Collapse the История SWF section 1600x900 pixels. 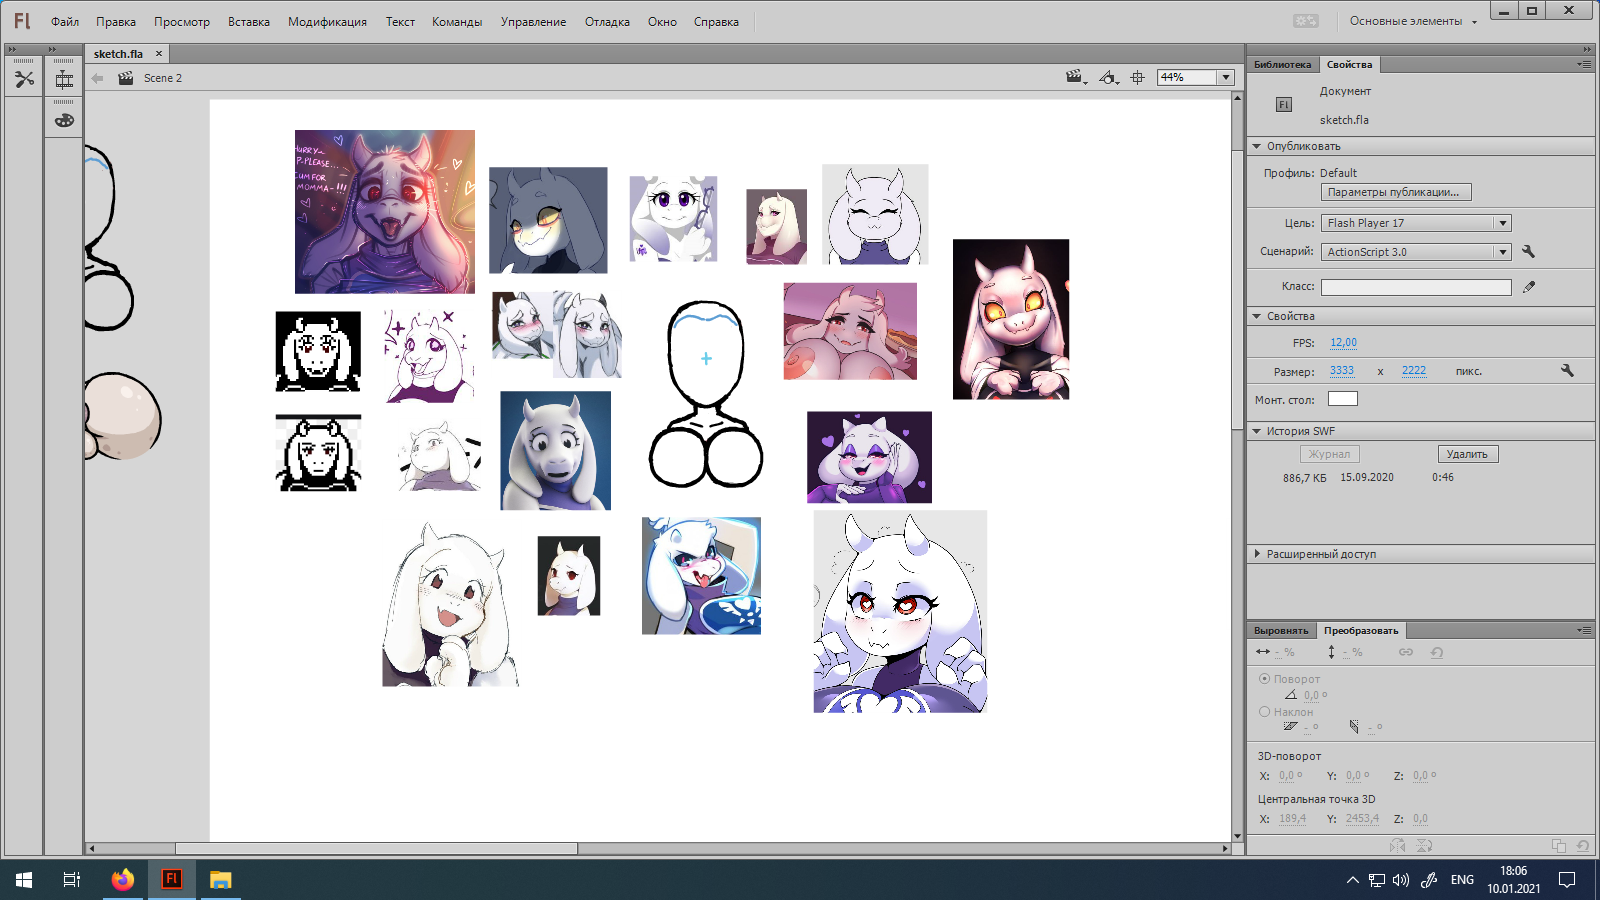point(1257,431)
